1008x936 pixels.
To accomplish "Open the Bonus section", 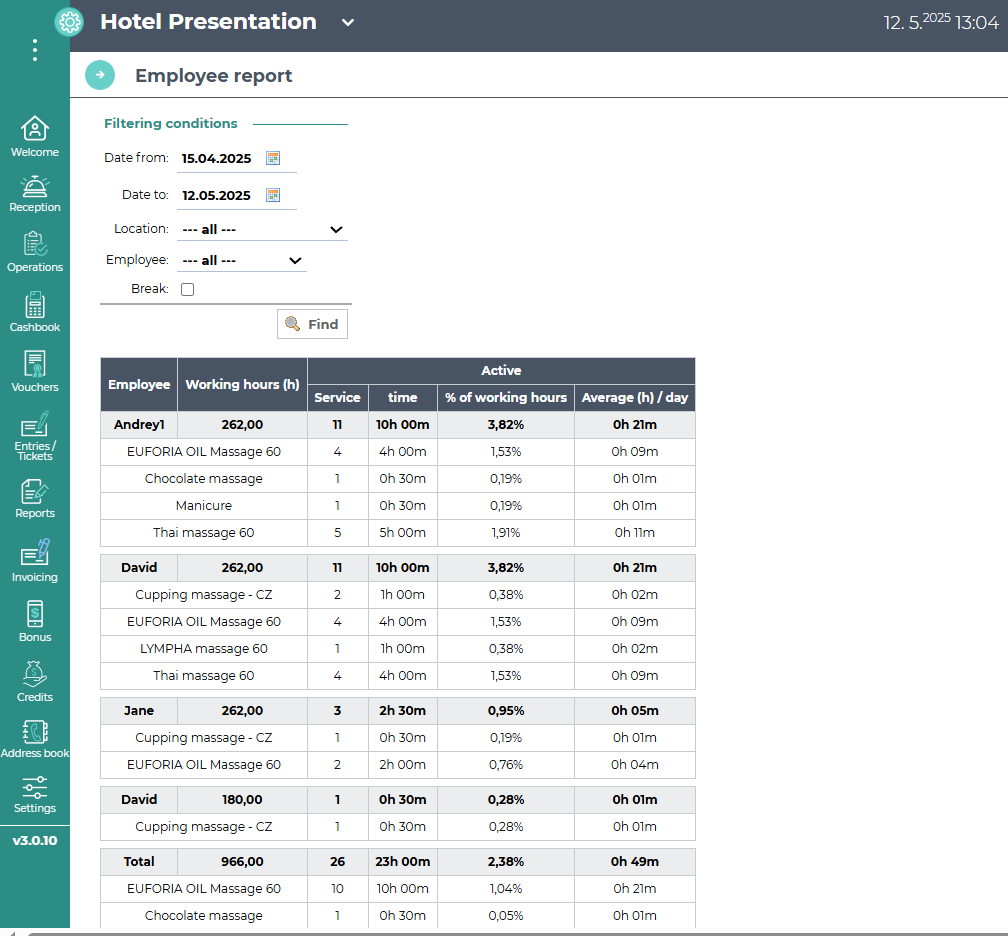I will click(x=35, y=621).
